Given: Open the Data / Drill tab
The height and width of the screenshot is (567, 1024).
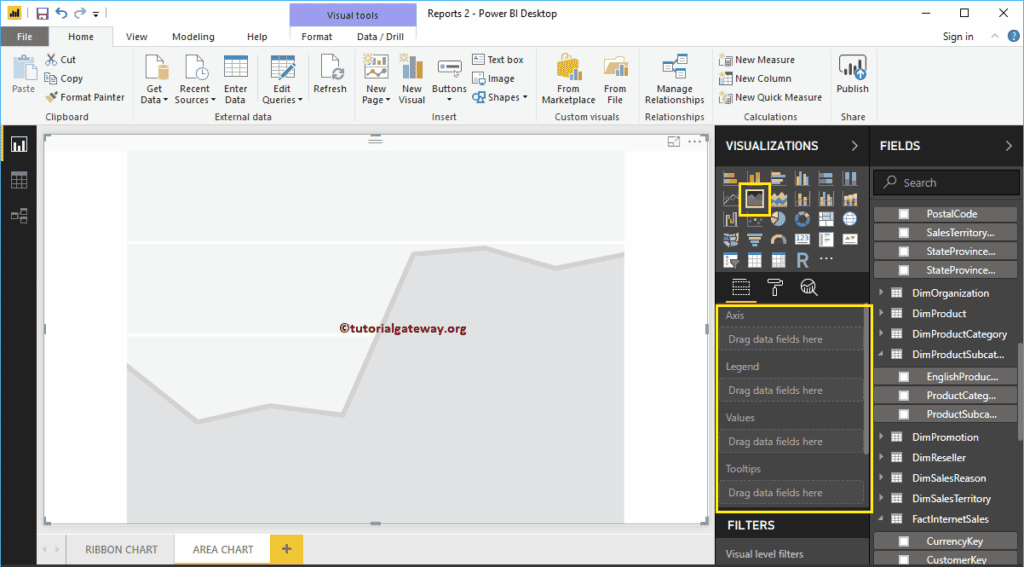Looking at the screenshot, I should coord(380,37).
